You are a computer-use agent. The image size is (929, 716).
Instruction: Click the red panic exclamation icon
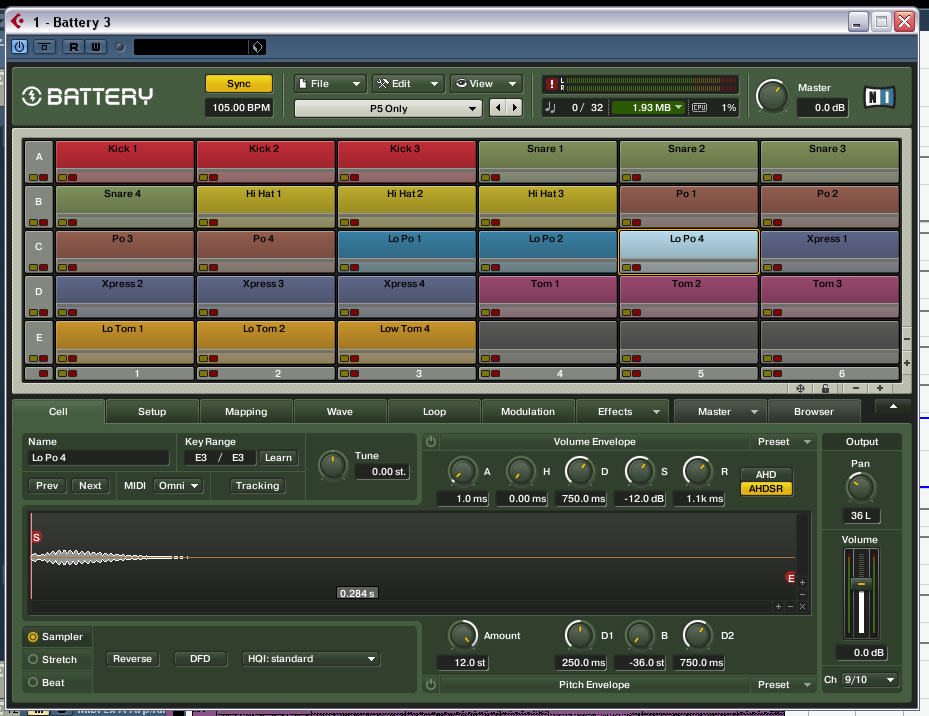(x=550, y=84)
